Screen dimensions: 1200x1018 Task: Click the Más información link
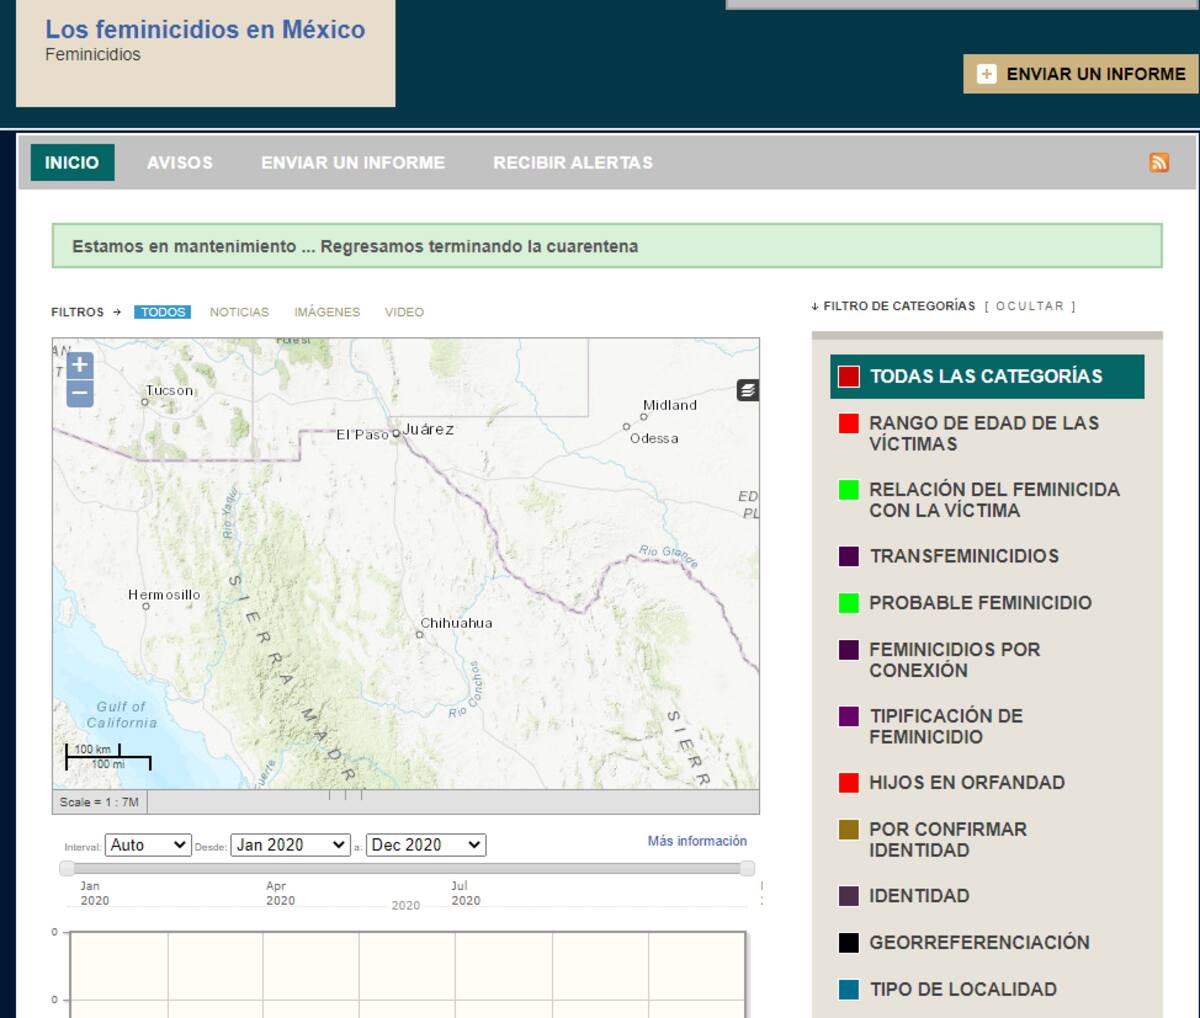(697, 841)
